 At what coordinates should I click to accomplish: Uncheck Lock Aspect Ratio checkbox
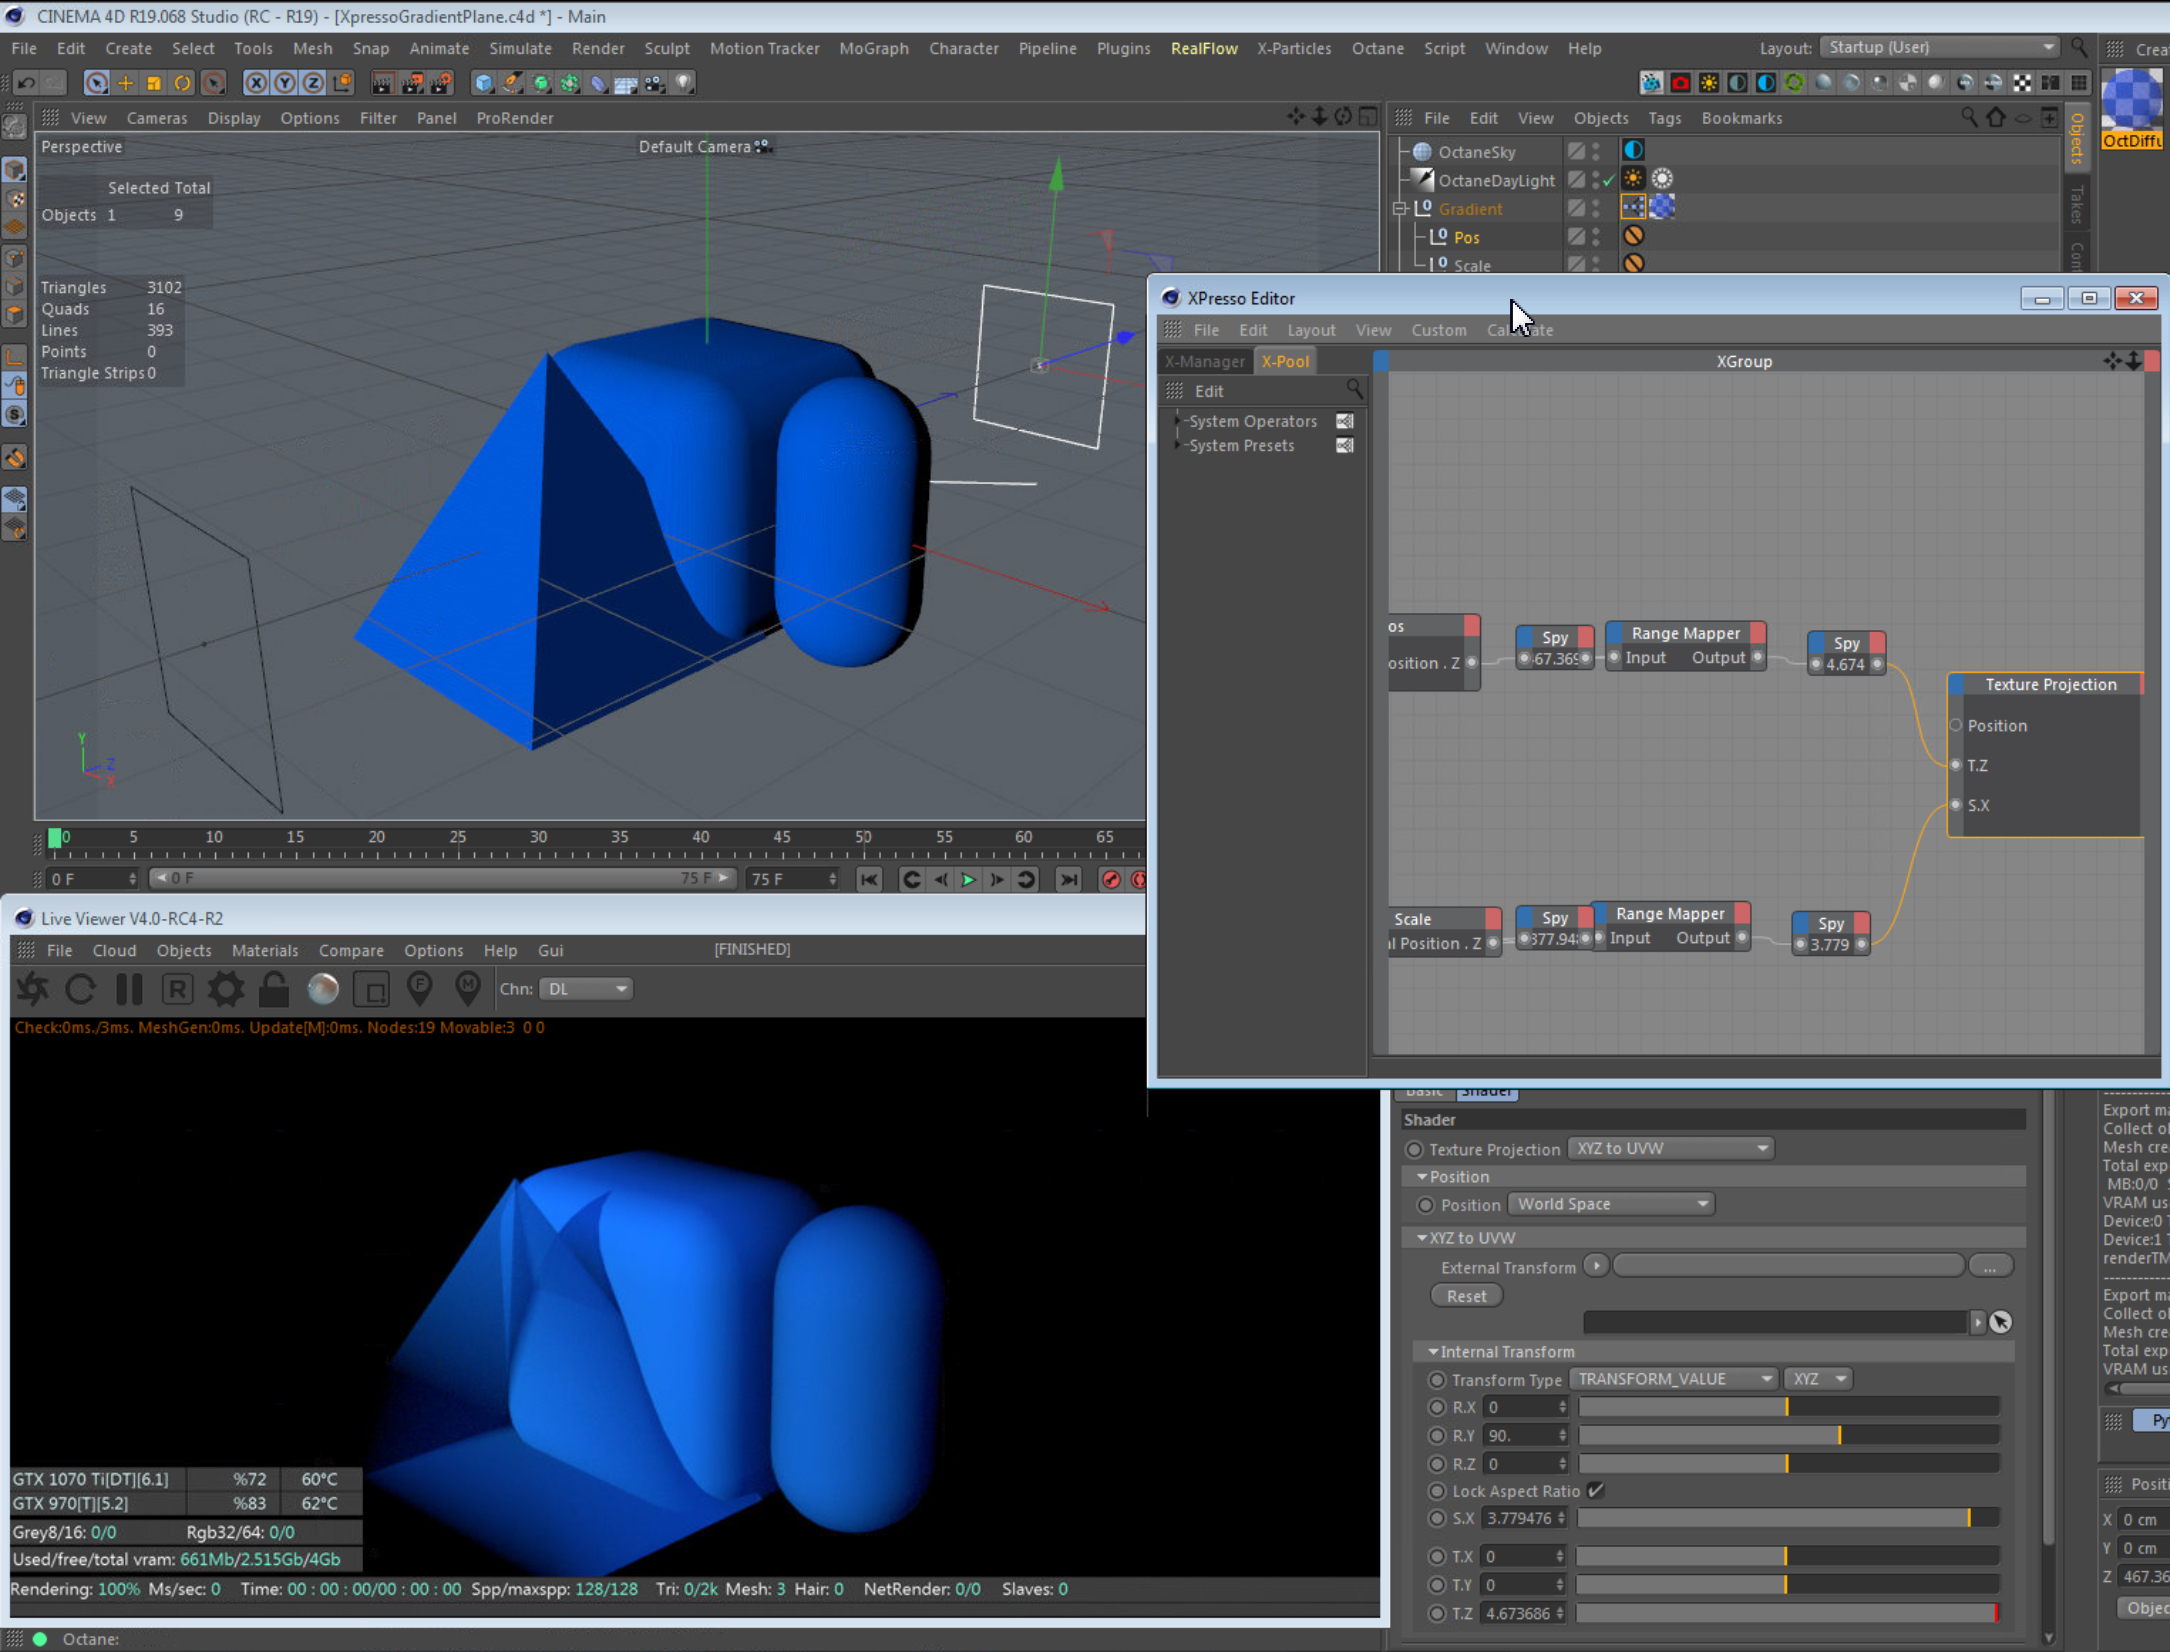1596,1490
